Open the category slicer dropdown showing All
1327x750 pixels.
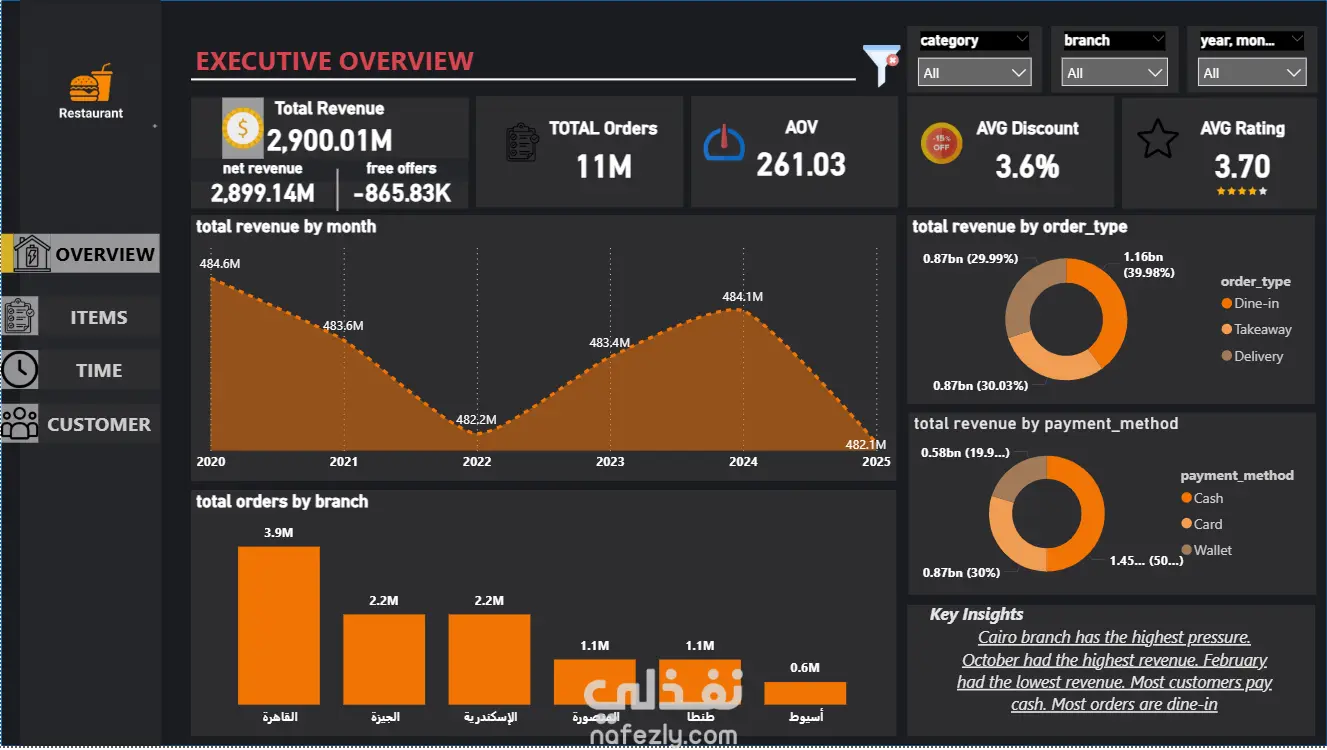[x=975, y=72]
